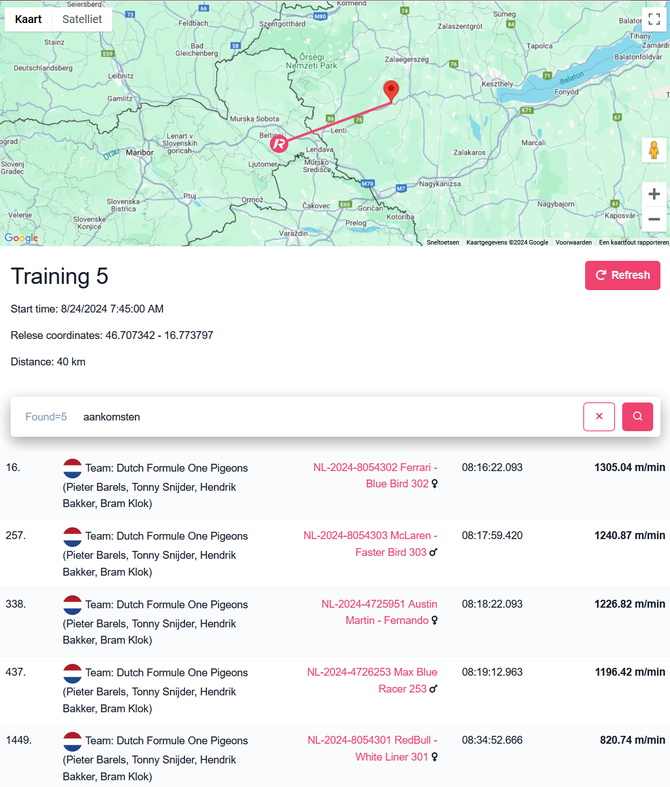Click Nagykanizsa label on map
Viewport: 670px width, 787px height.
pos(440,184)
